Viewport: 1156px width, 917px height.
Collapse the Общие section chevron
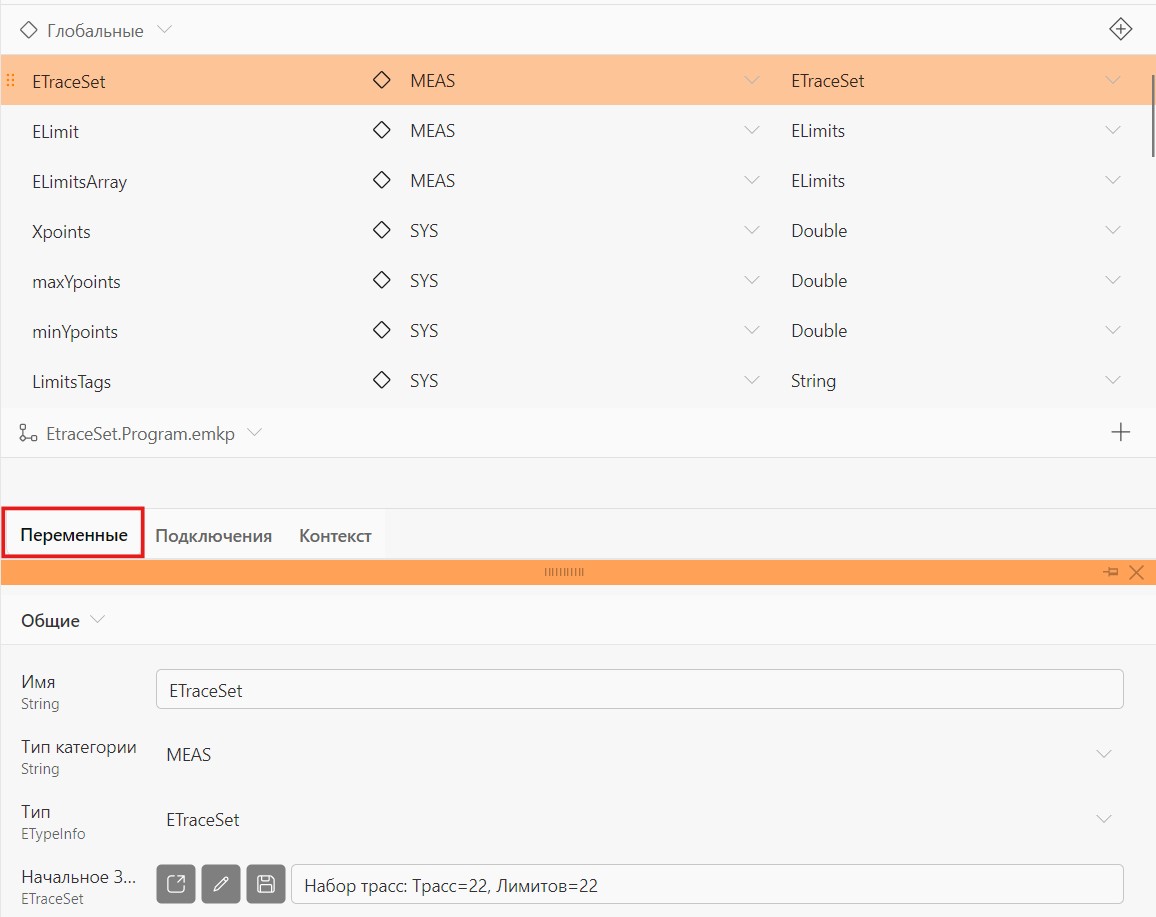[x=97, y=619]
